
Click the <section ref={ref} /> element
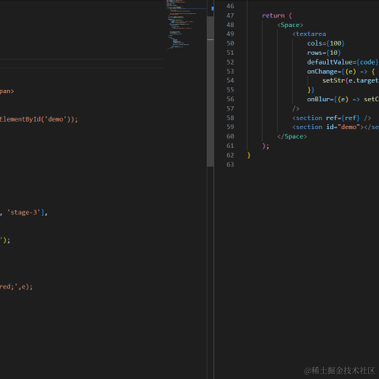point(332,118)
